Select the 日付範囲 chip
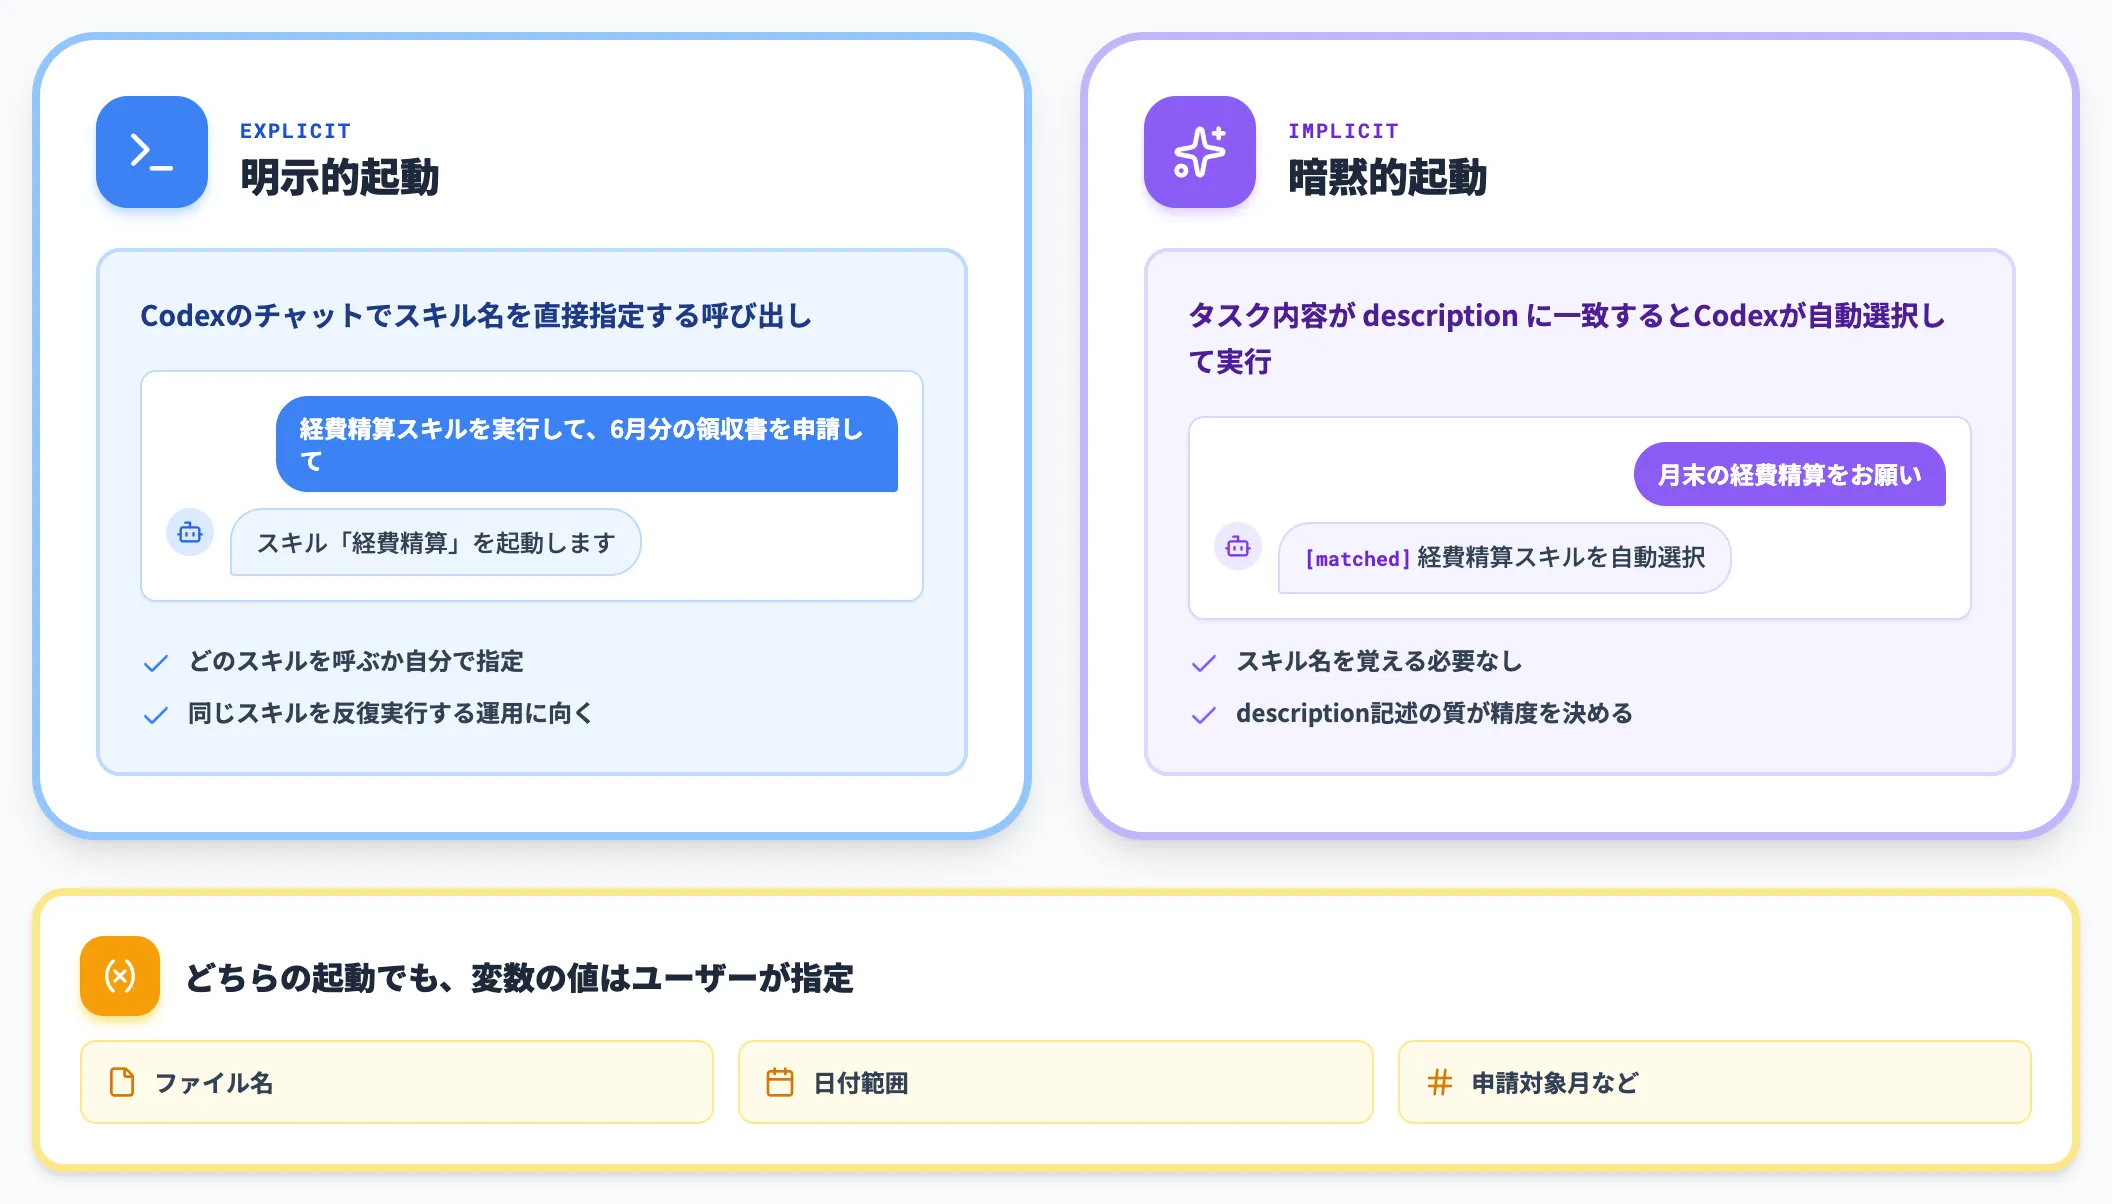 pyautogui.click(x=1055, y=1082)
